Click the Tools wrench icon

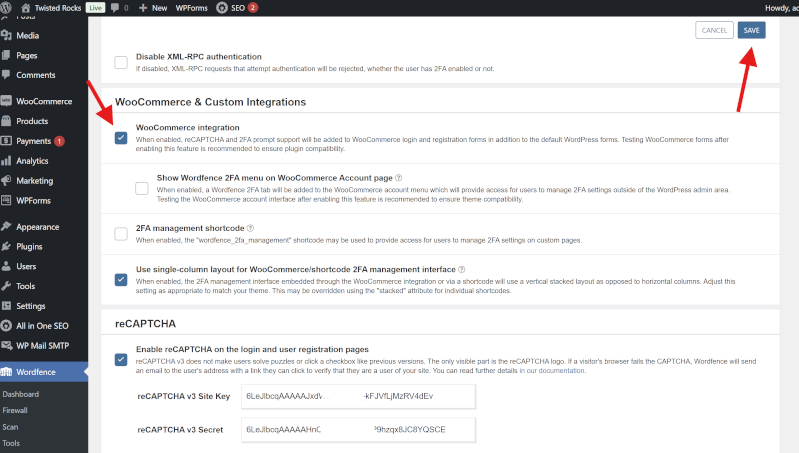[6, 286]
